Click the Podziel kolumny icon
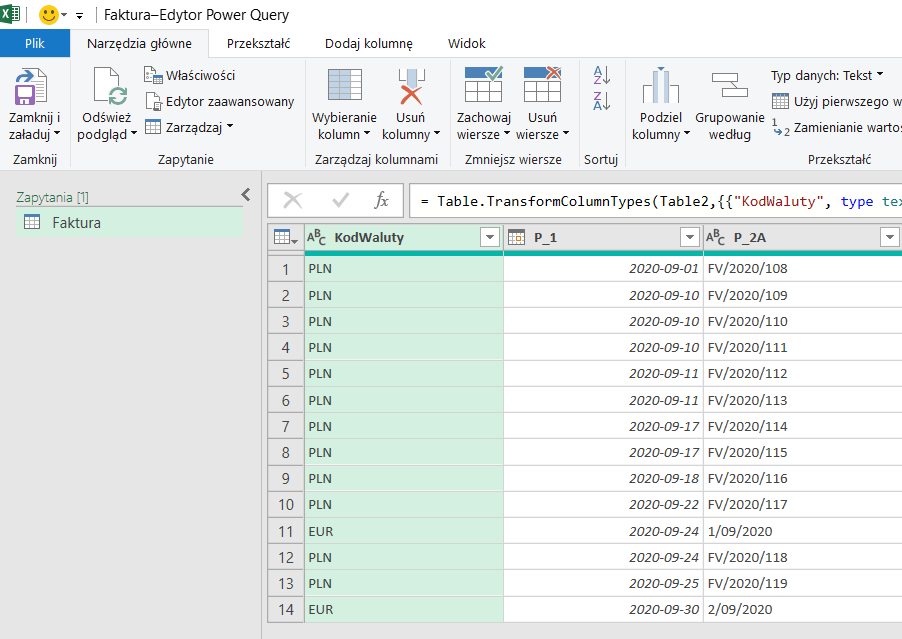This screenshot has height=639, width=902. pyautogui.click(x=660, y=88)
